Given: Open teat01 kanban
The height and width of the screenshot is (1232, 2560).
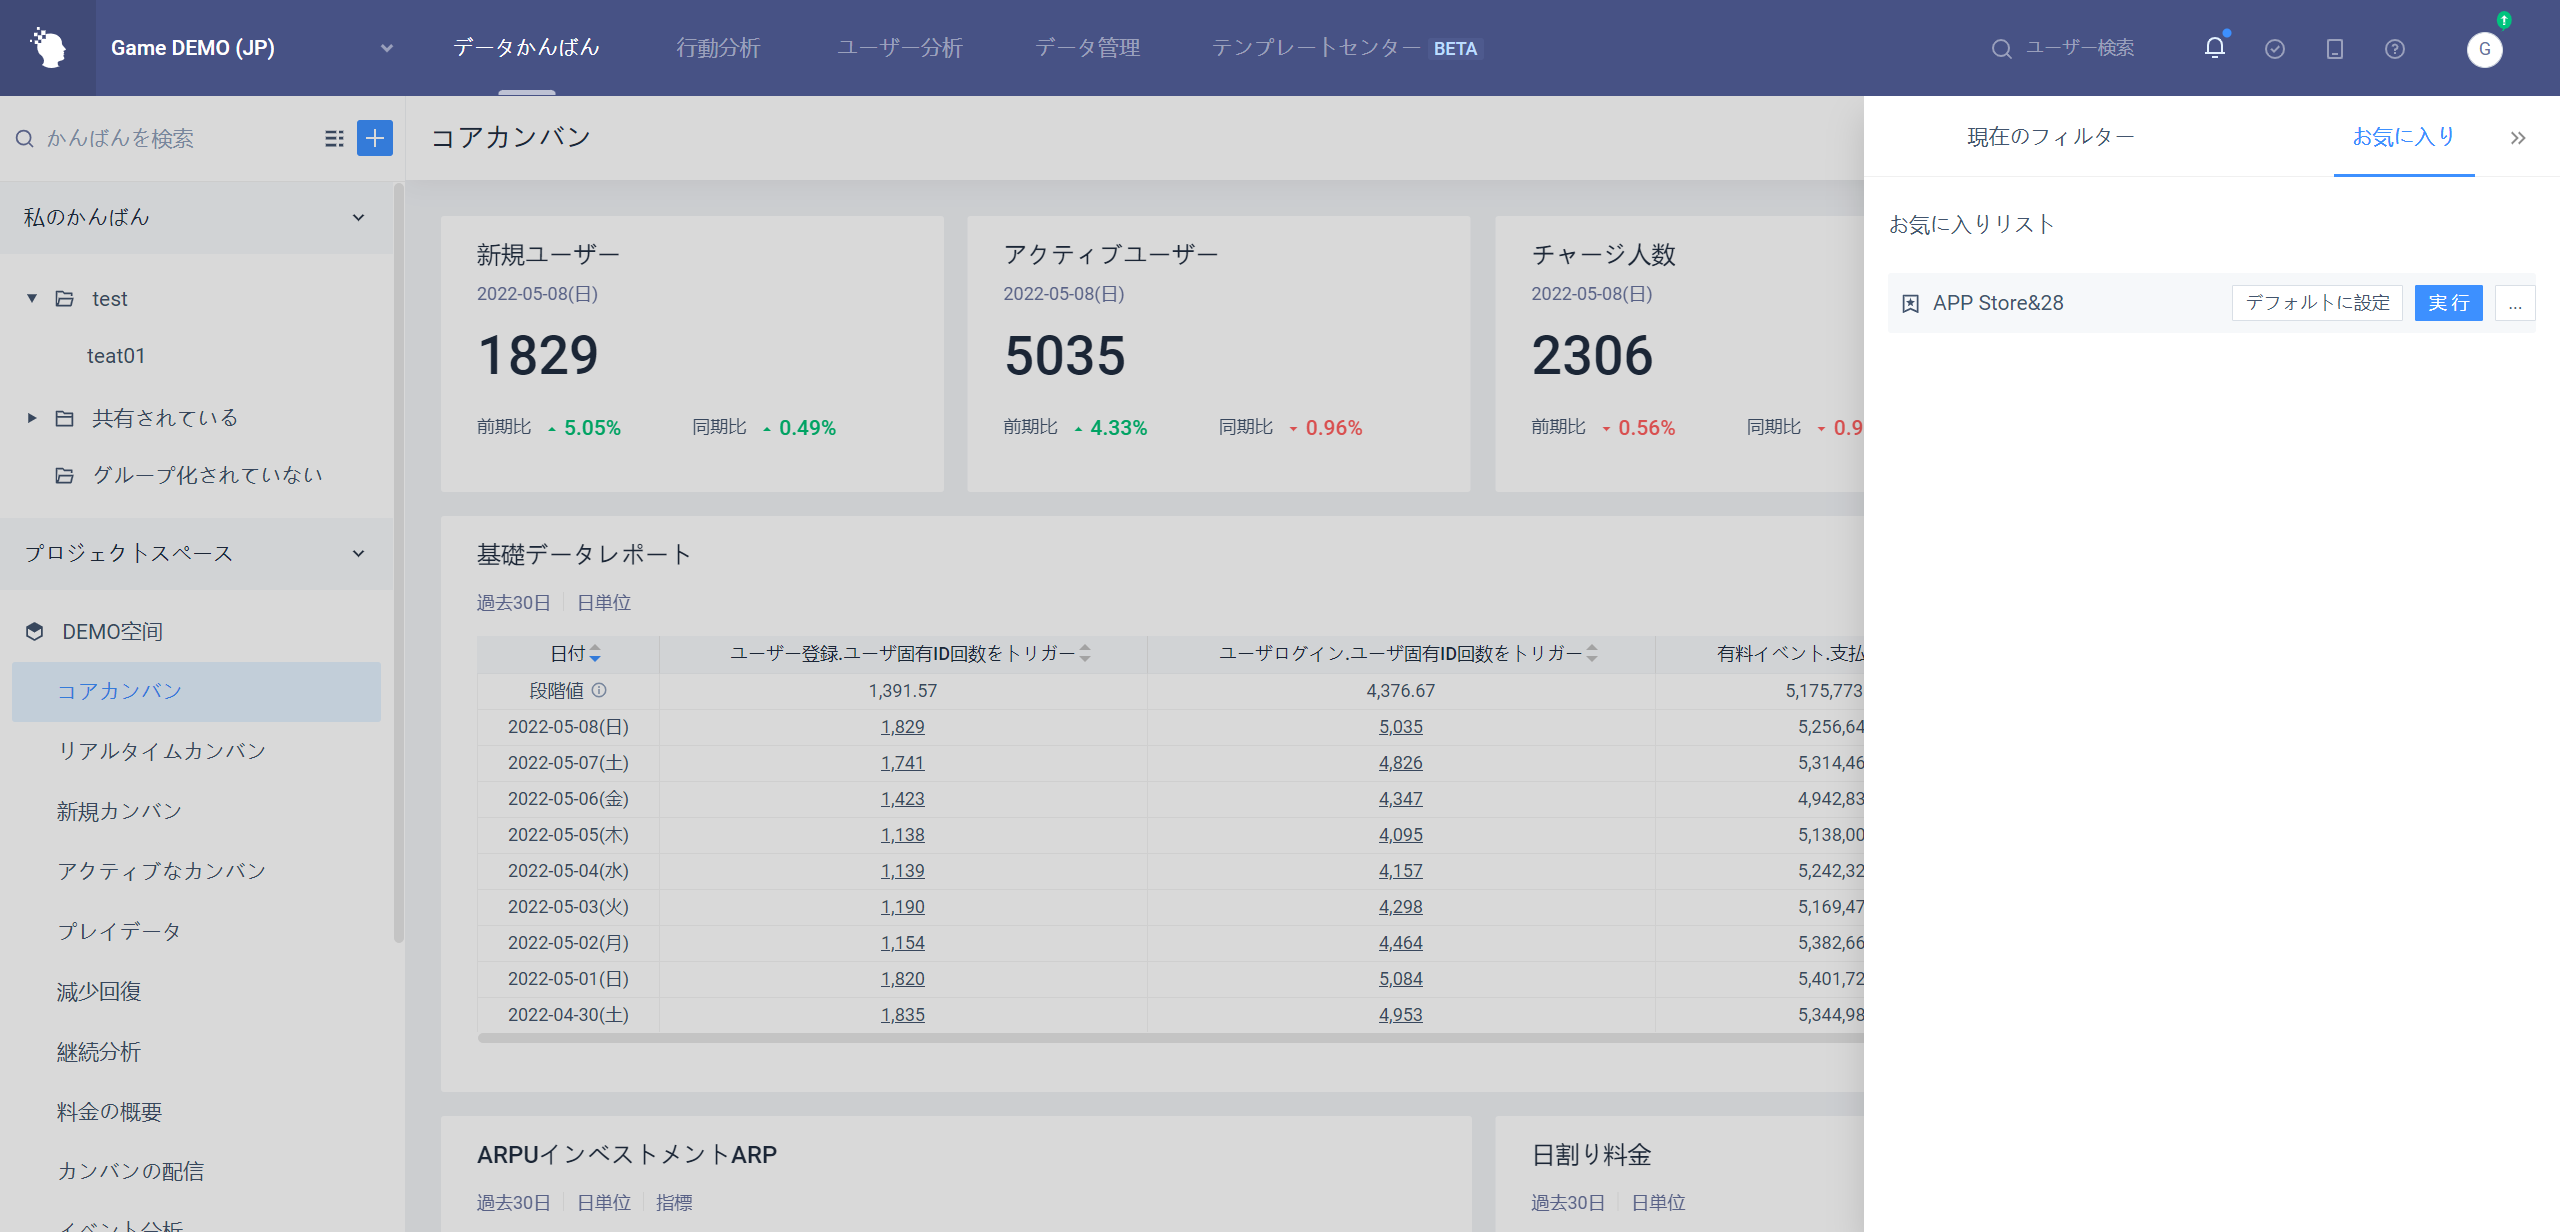Looking at the screenshot, I should point(116,356).
